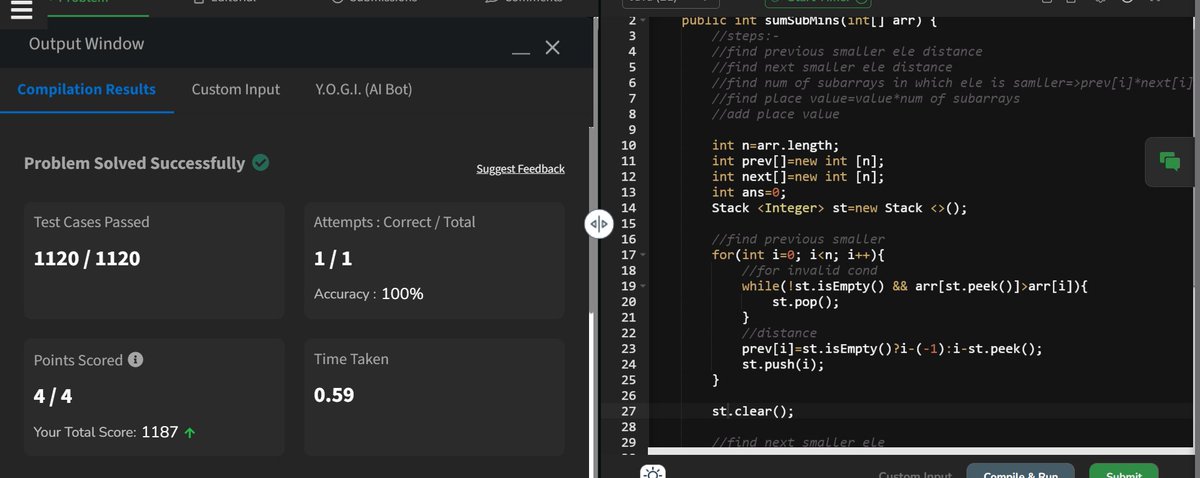Open the Suggest Feedback link
This screenshot has height=478, width=1200.
click(x=520, y=169)
